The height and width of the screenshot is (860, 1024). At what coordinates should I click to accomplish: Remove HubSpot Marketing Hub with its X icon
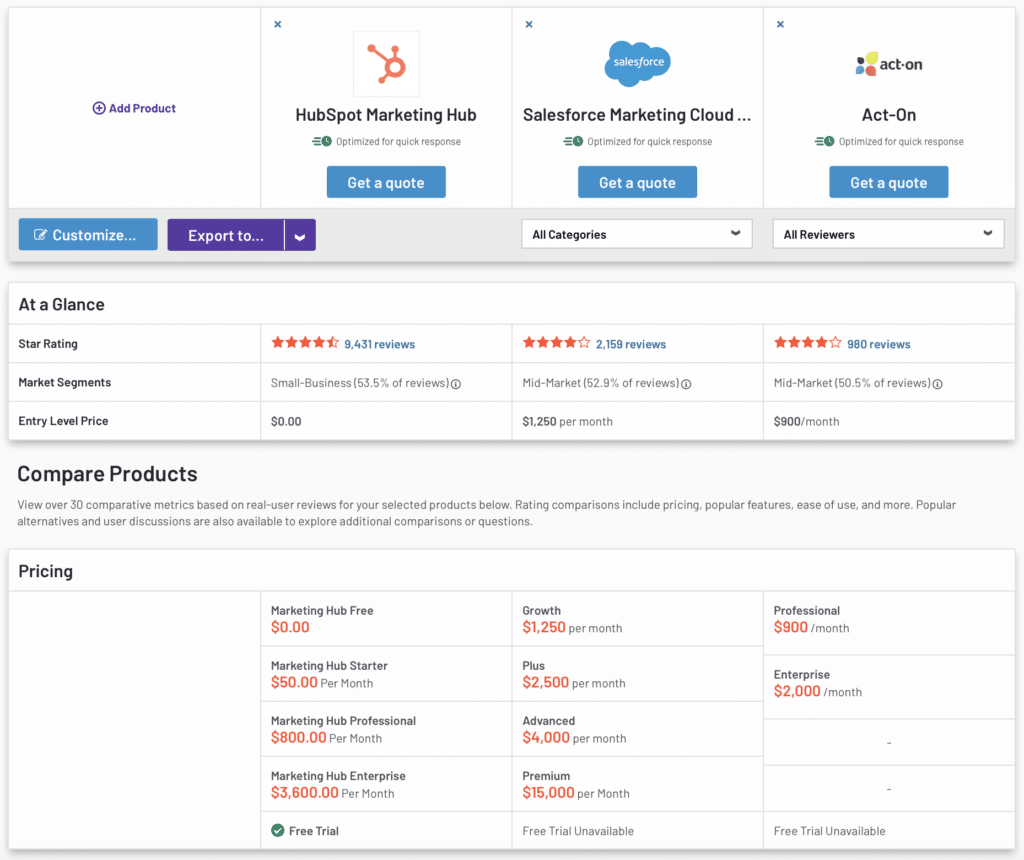tap(278, 24)
